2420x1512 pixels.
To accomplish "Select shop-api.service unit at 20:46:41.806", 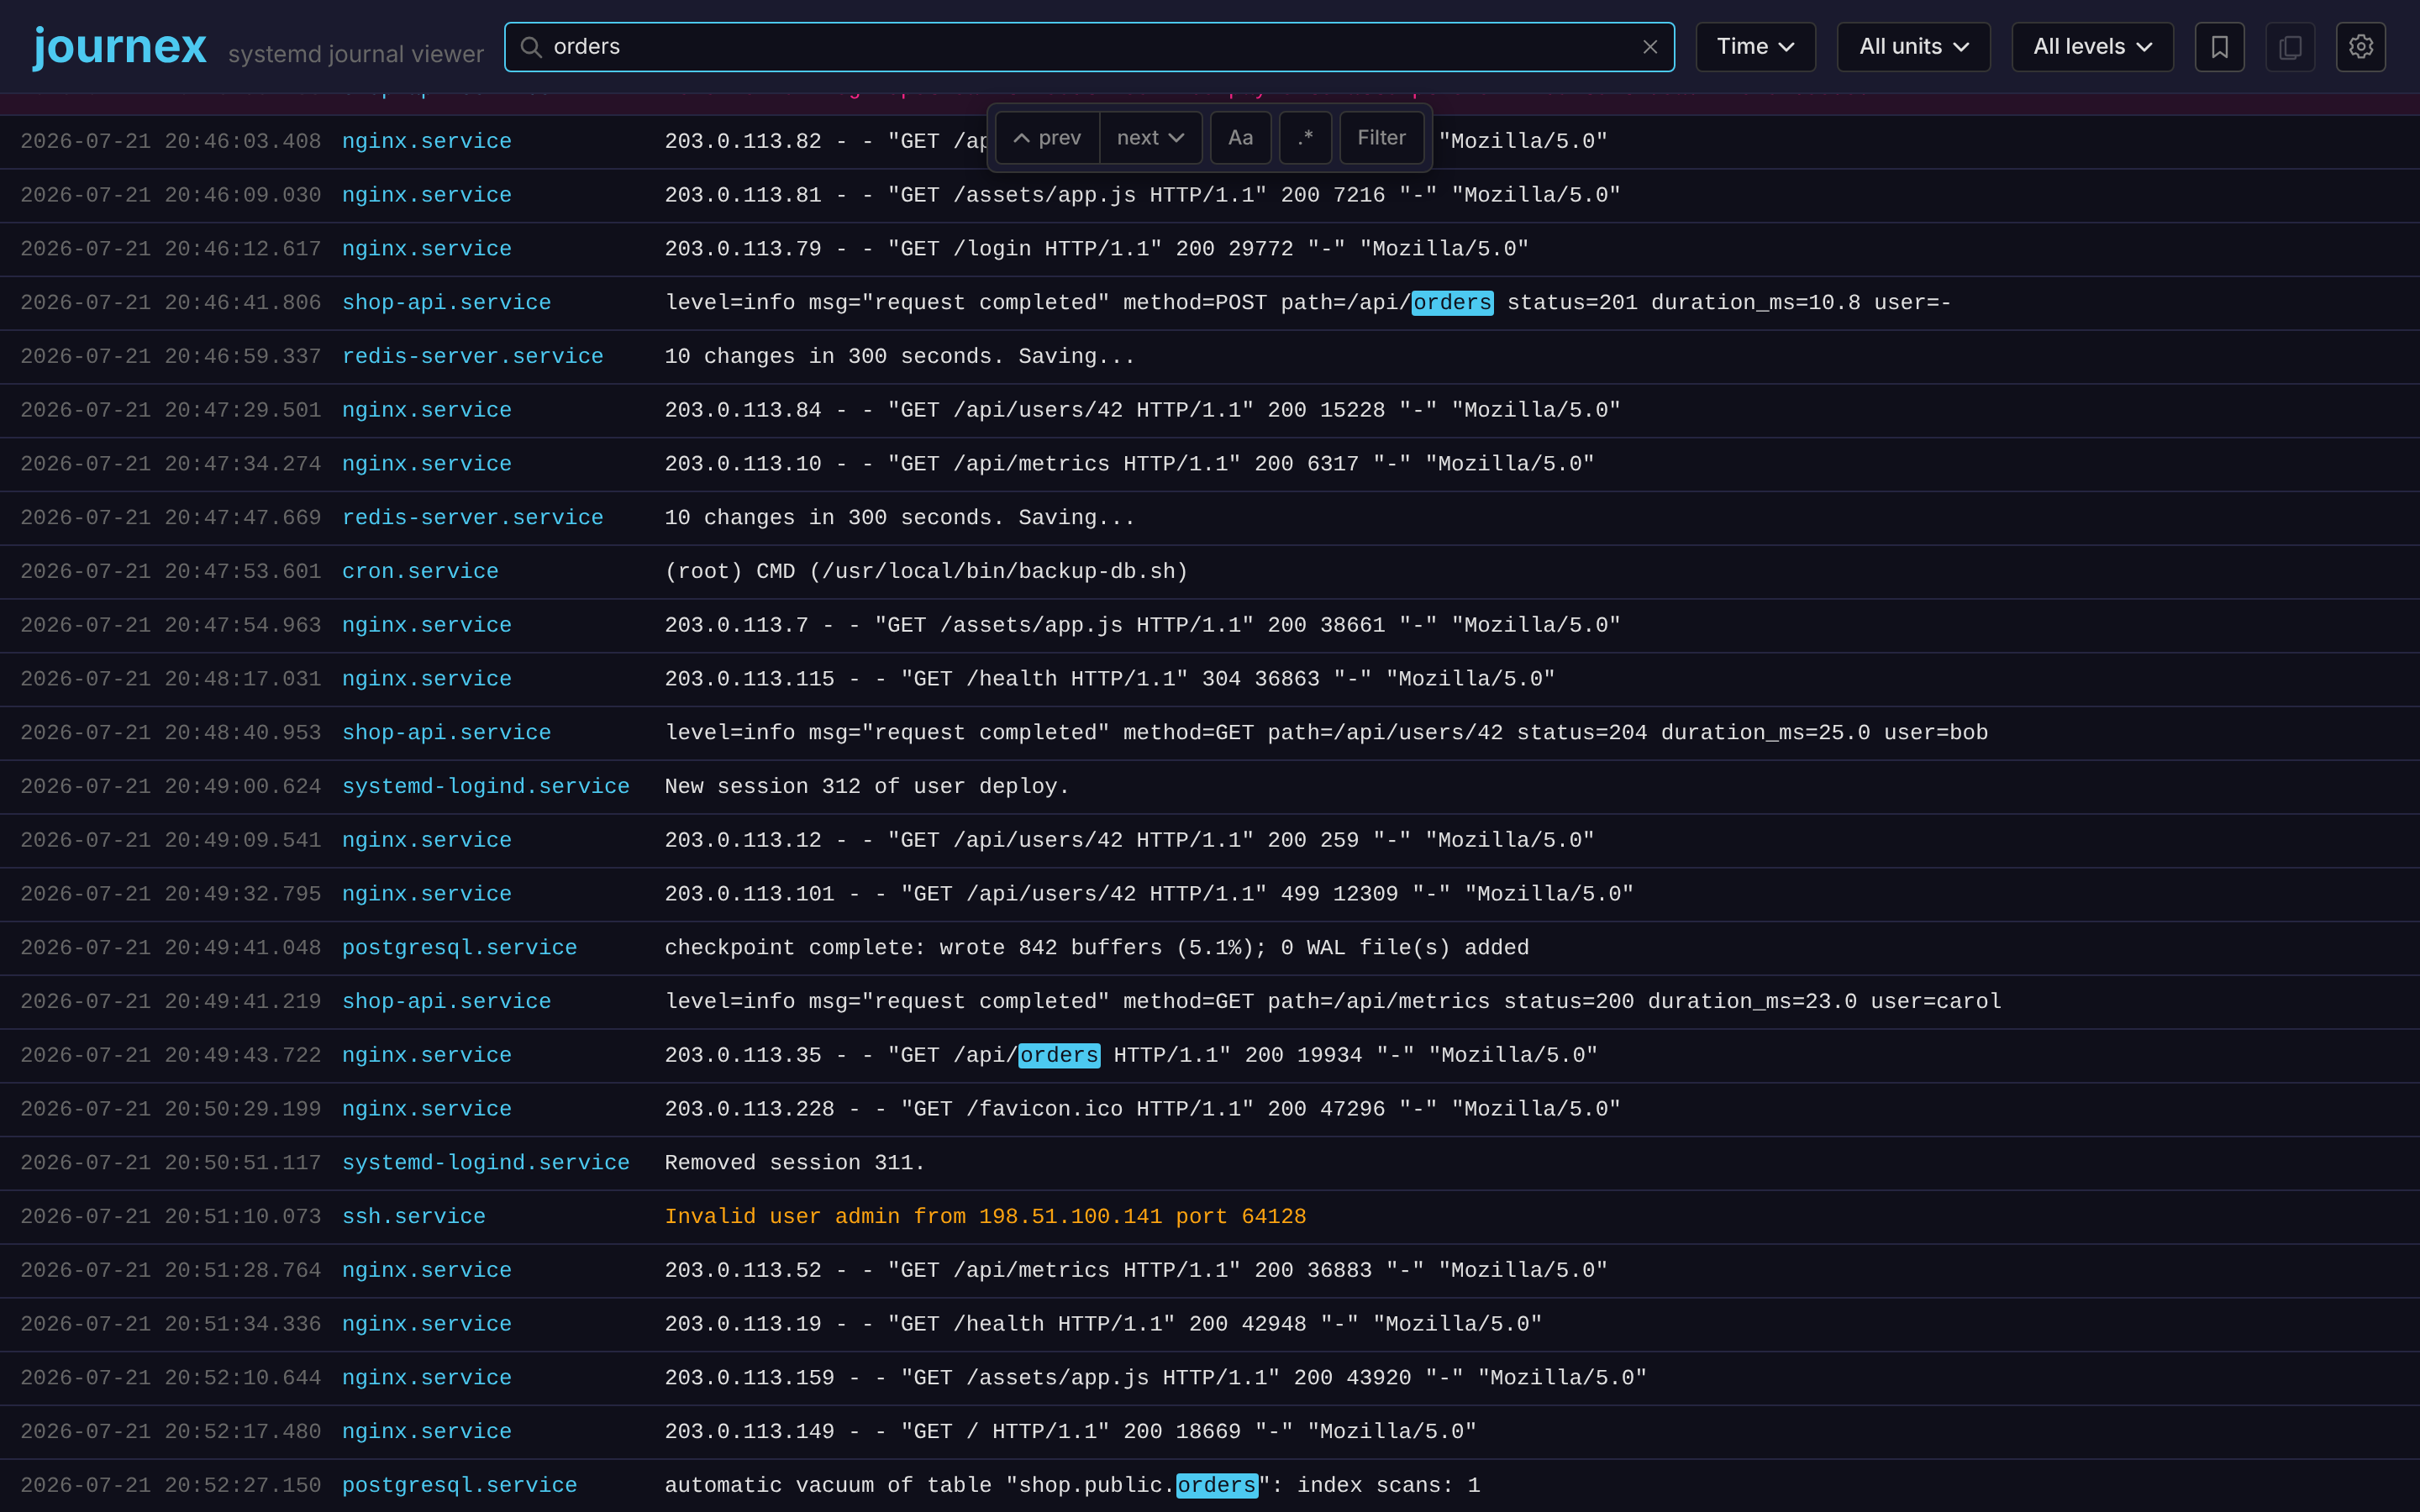I will (446, 303).
